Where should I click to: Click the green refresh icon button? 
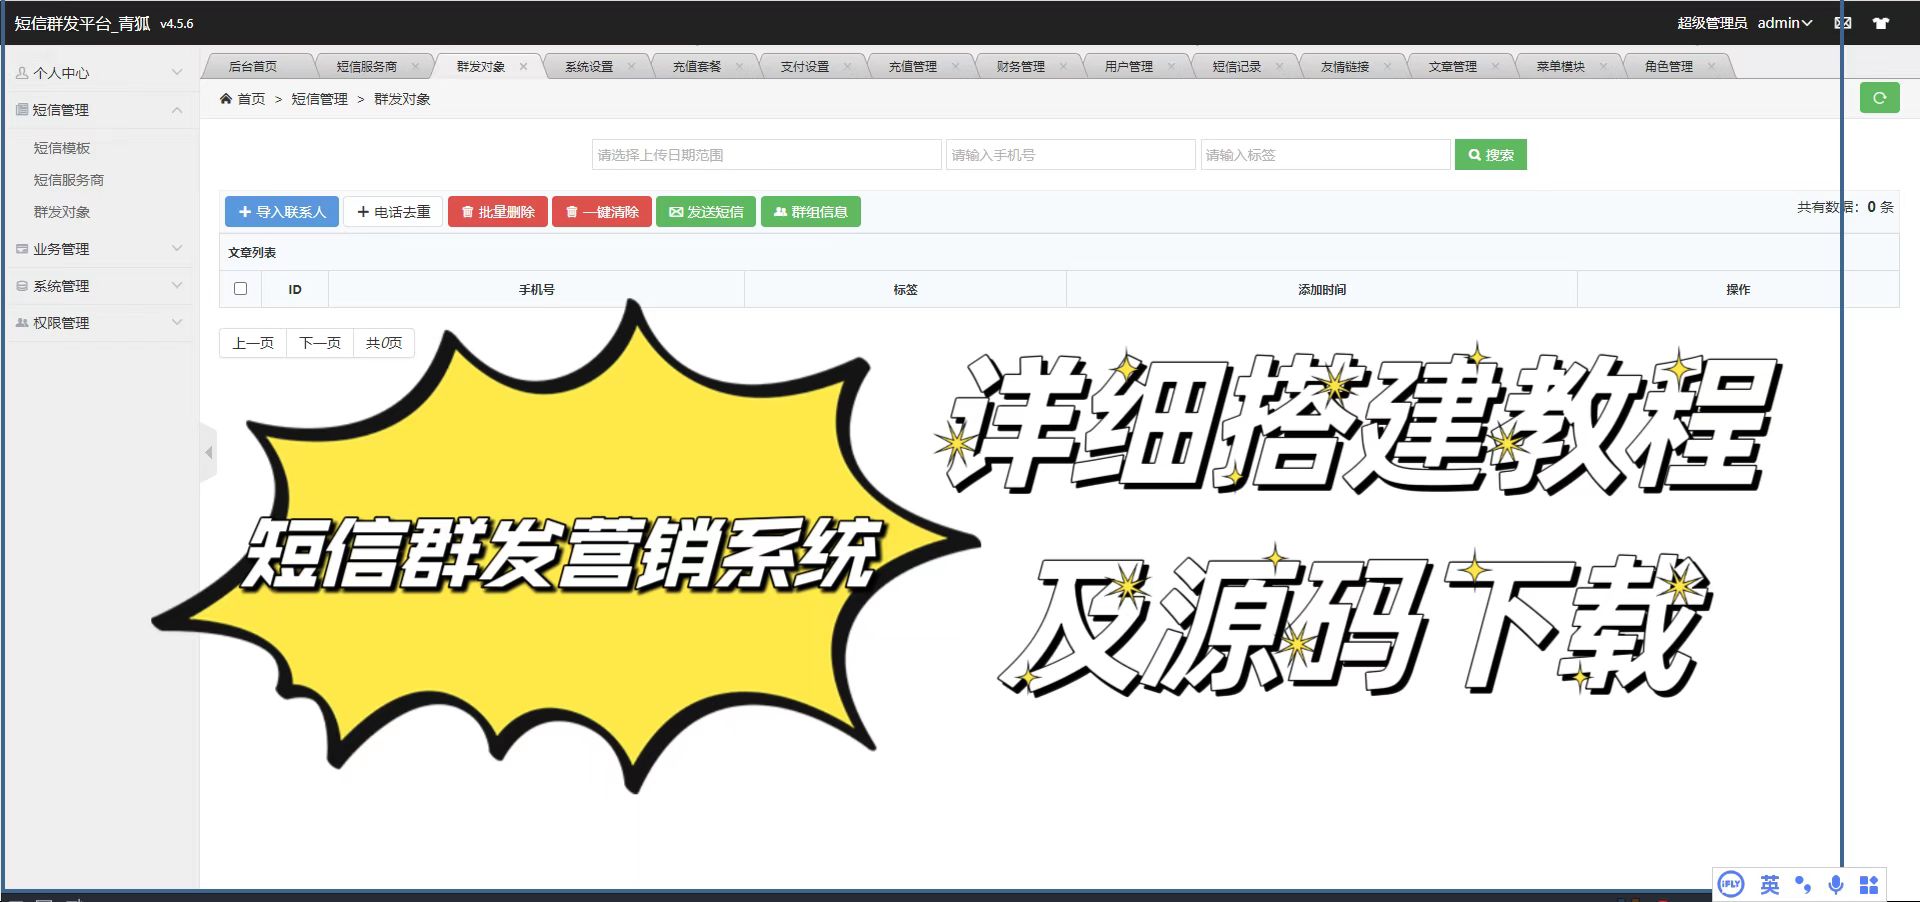(1879, 98)
